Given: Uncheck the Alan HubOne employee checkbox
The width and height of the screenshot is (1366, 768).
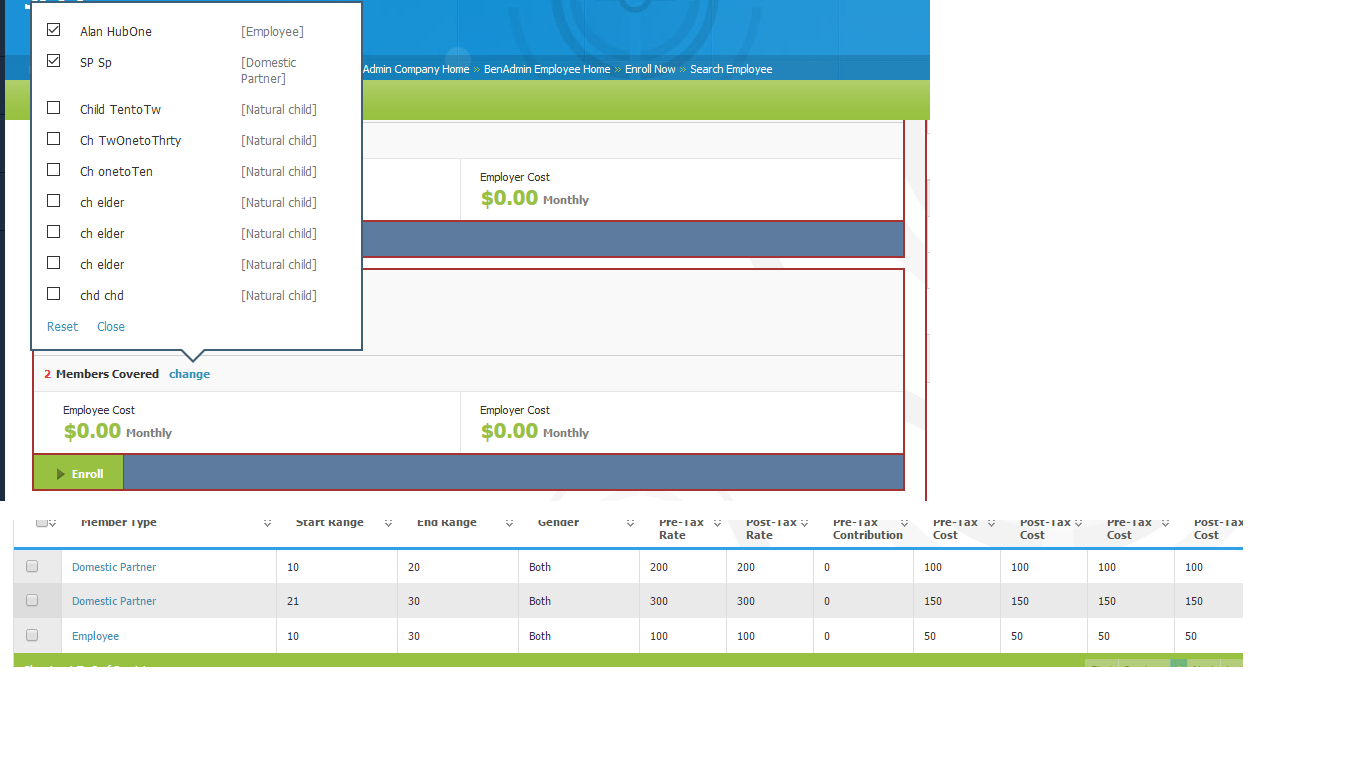Looking at the screenshot, I should (x=54, y=31).
